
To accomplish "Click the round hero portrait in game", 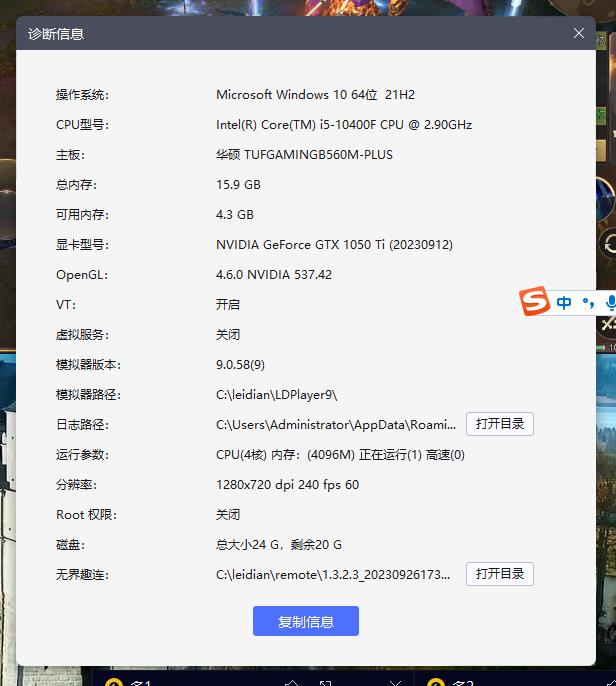I will point(607,198).
